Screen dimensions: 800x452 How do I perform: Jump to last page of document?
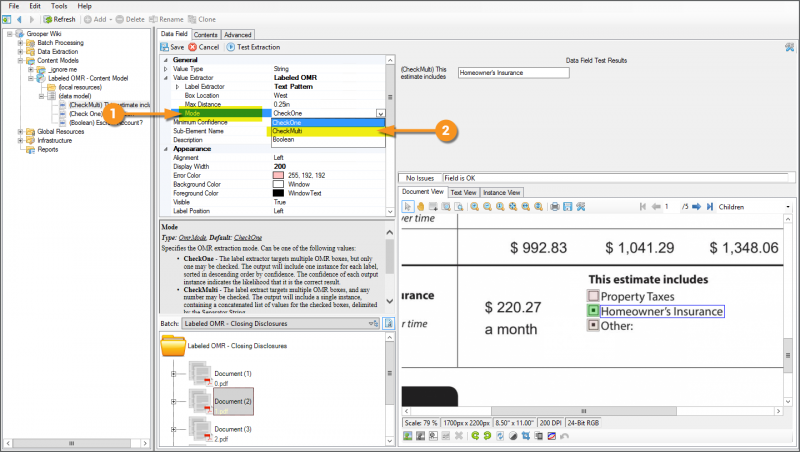click(x=710, y=207)
